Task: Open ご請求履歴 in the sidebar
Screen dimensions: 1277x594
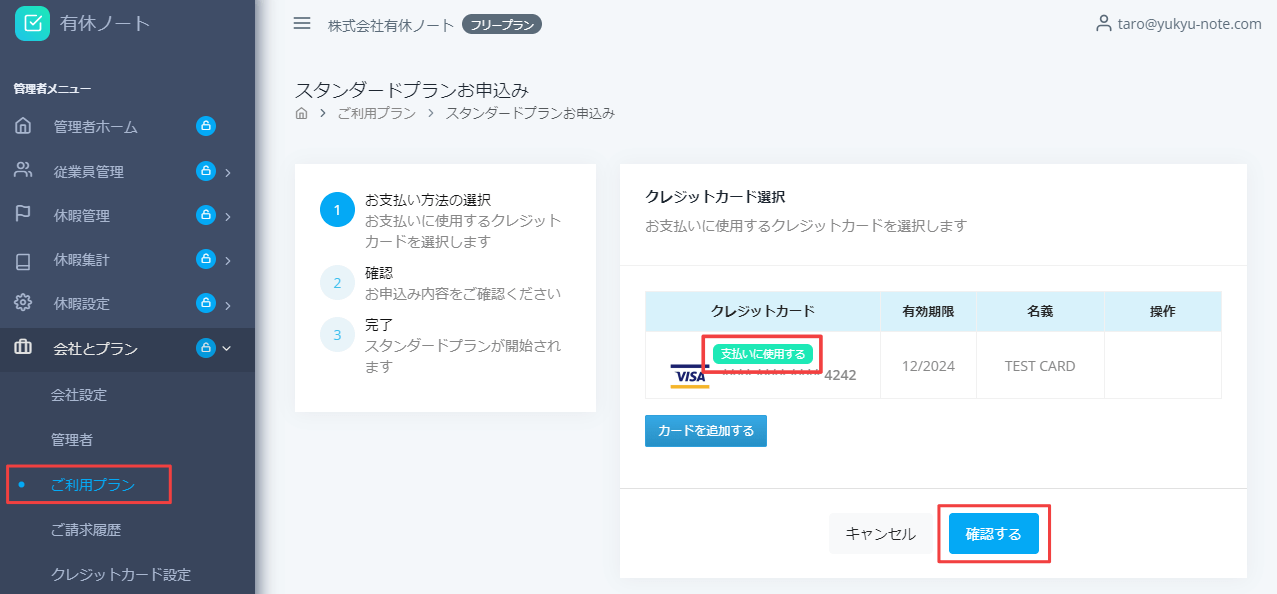Action: point(86,529)
